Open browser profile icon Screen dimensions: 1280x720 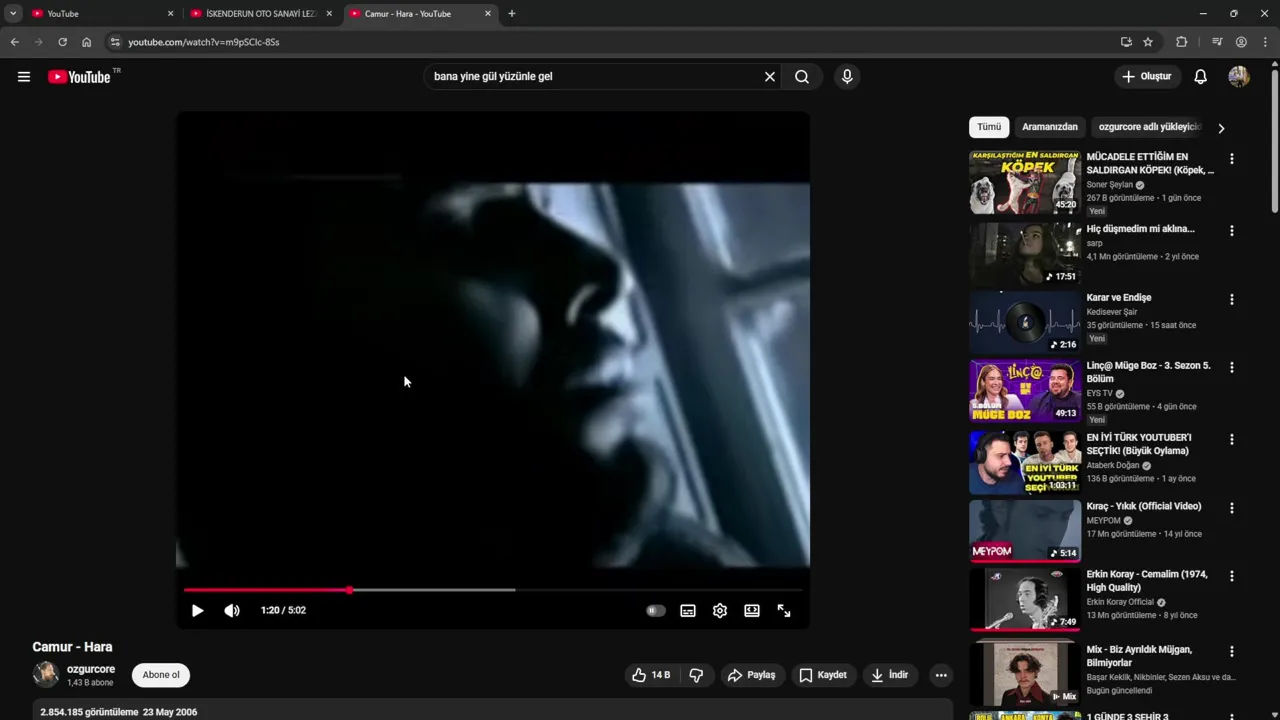1241,42
